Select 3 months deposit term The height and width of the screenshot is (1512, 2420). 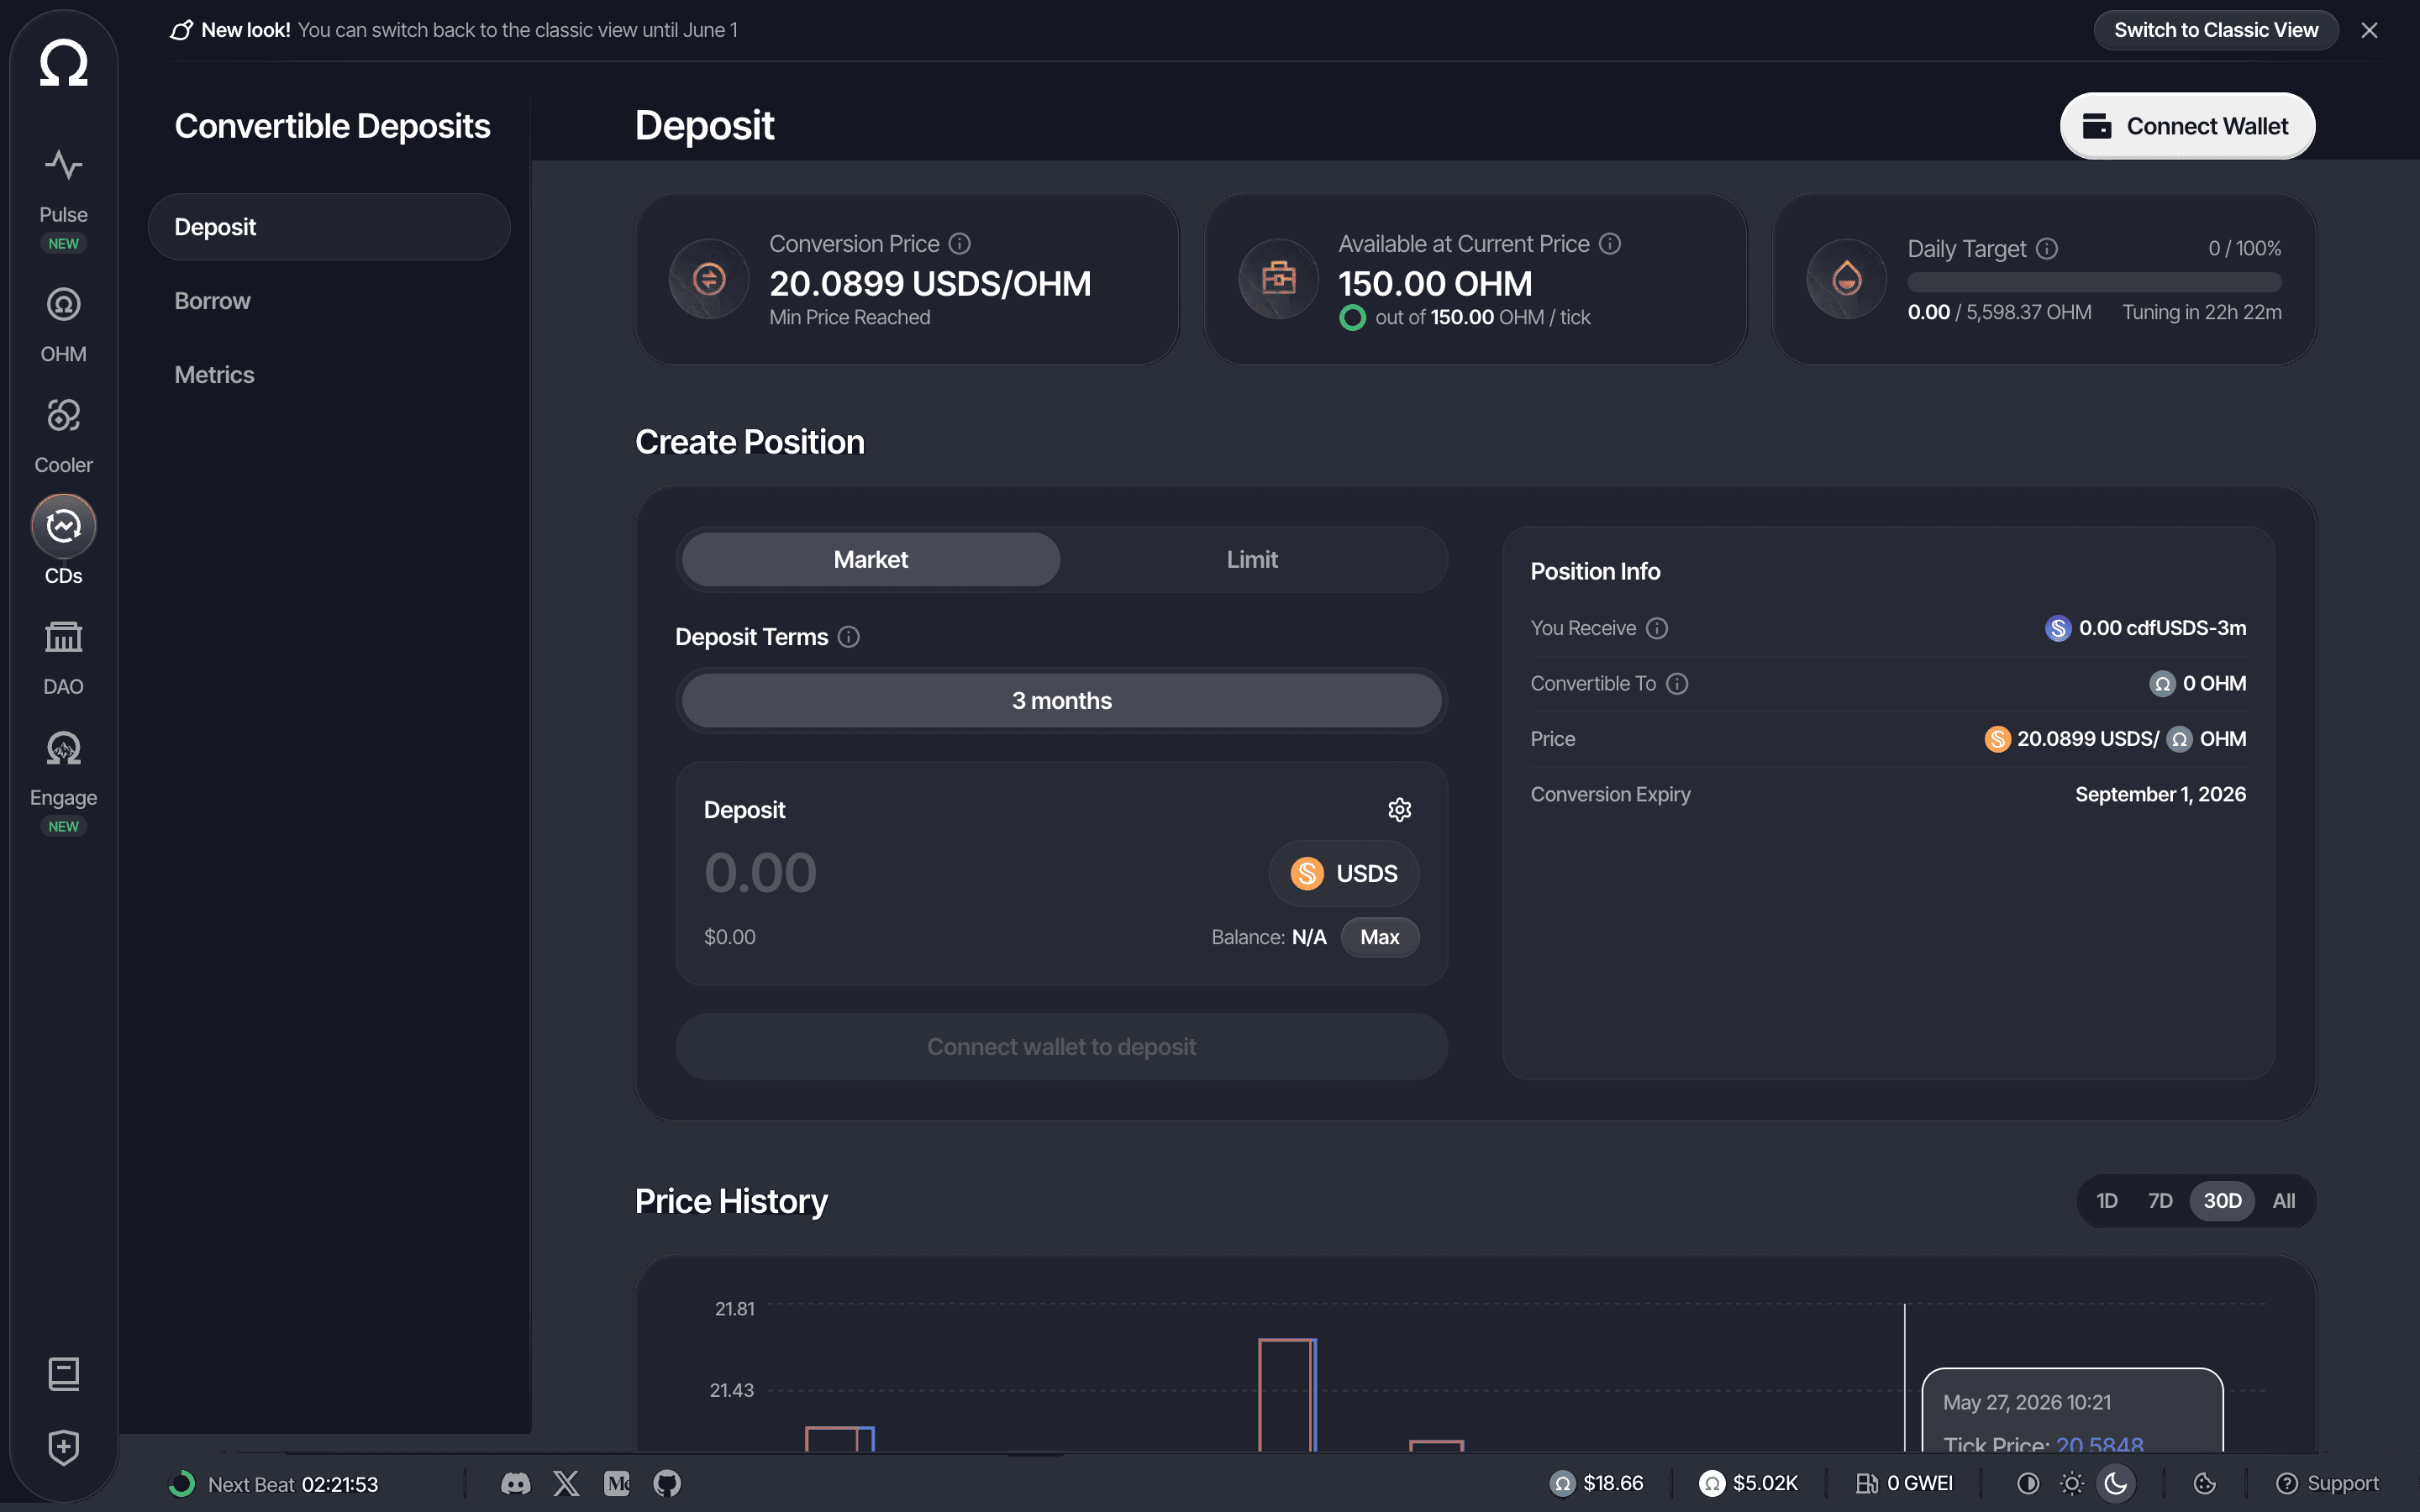pos(1061,701)
